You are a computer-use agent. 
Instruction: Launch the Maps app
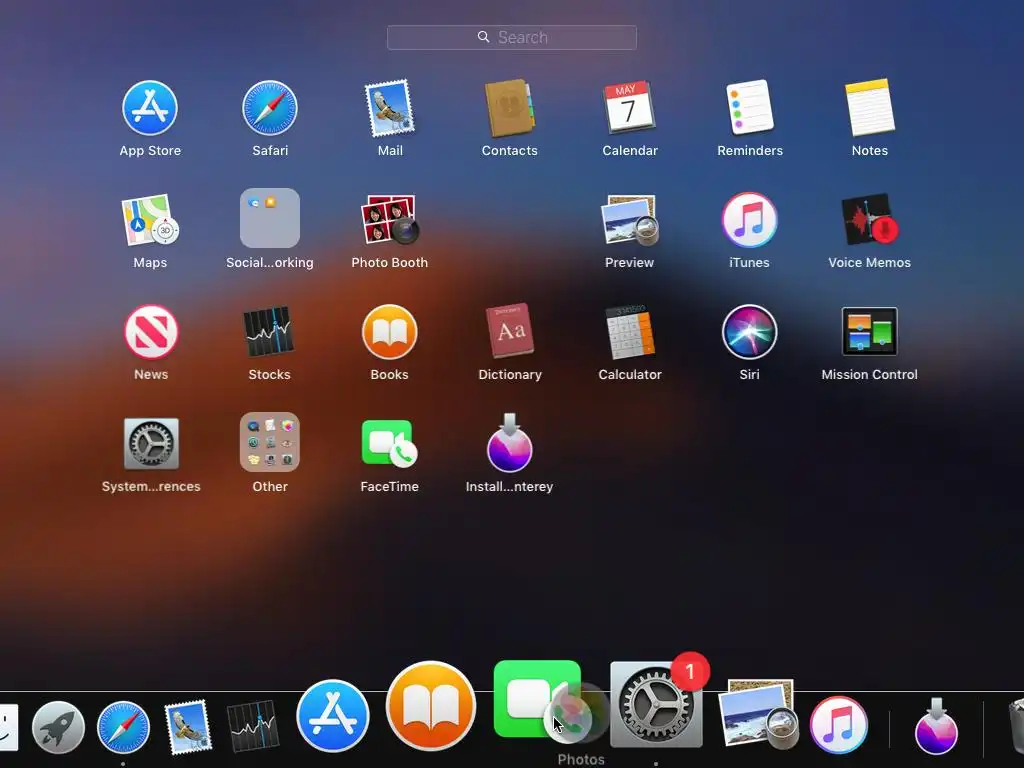click(x=150, y=219)
